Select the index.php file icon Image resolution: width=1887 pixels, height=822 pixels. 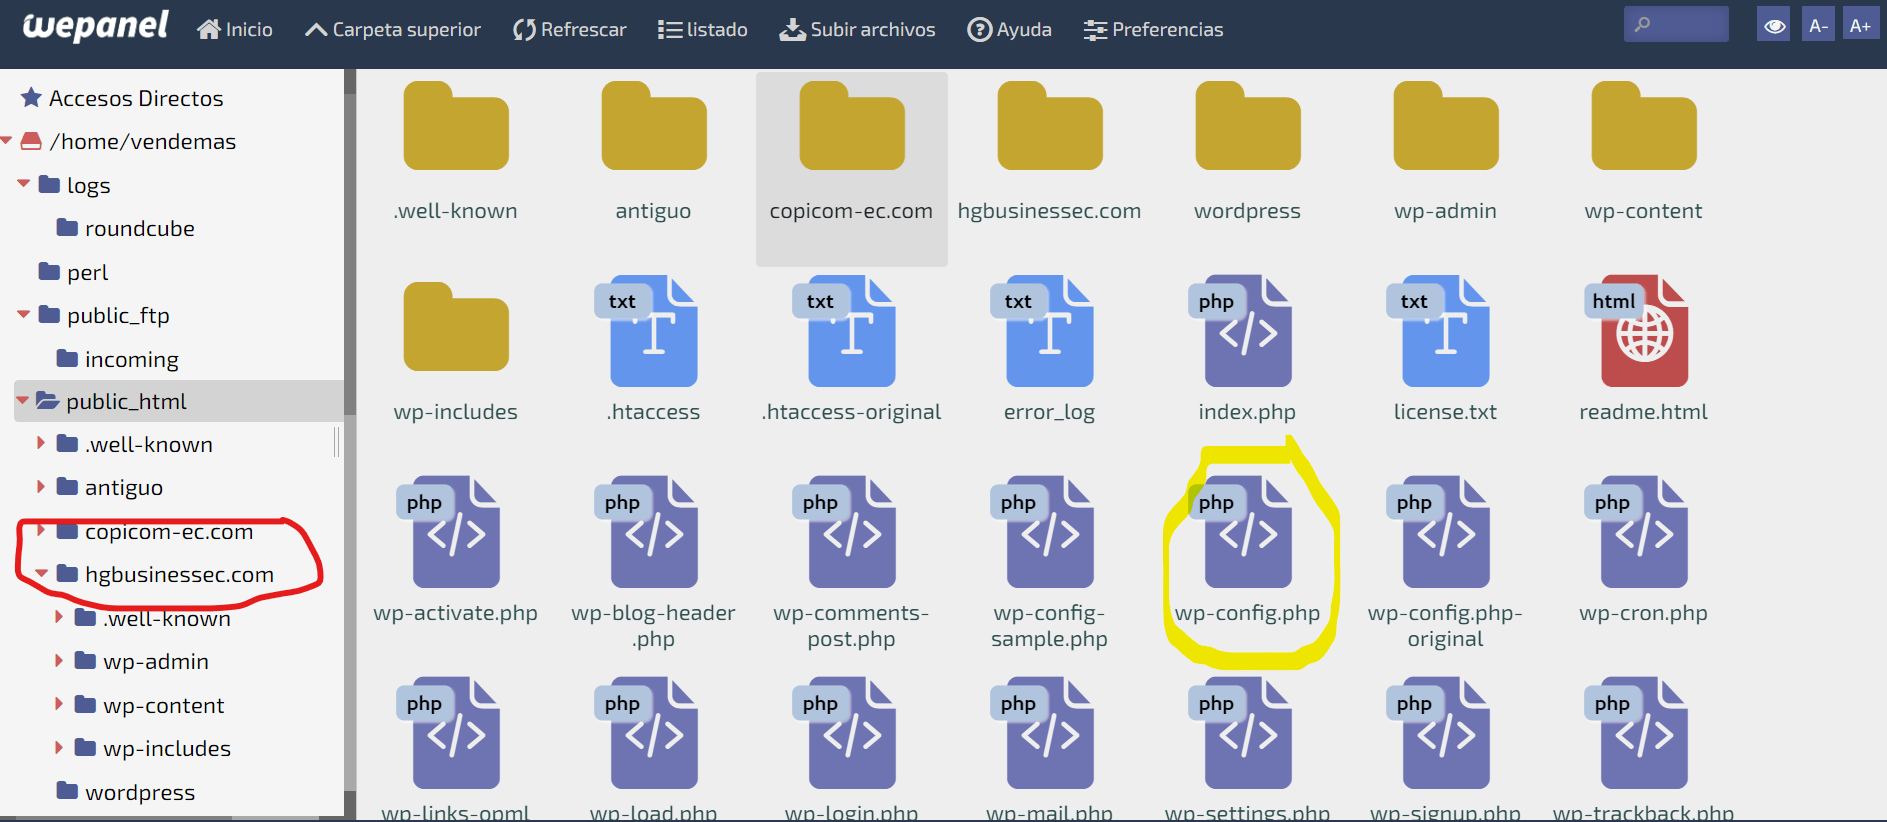1241,331
